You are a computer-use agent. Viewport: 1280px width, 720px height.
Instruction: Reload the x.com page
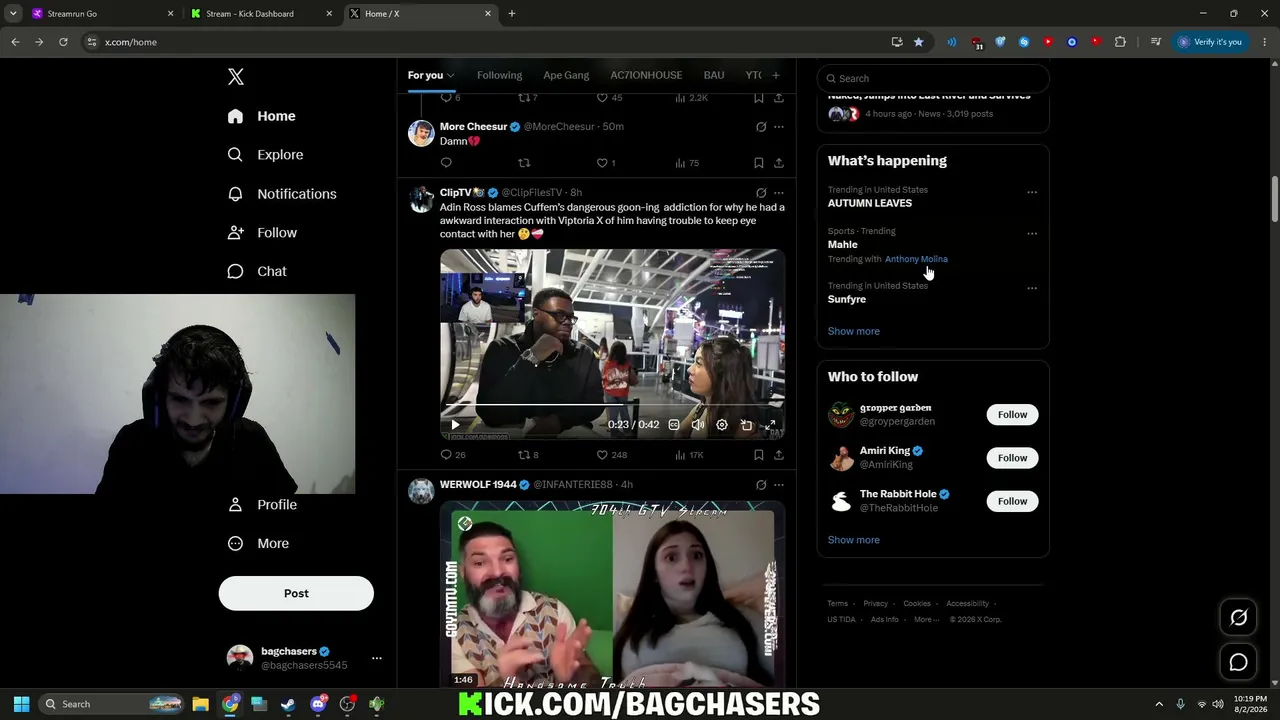click(x=63, y=42)
